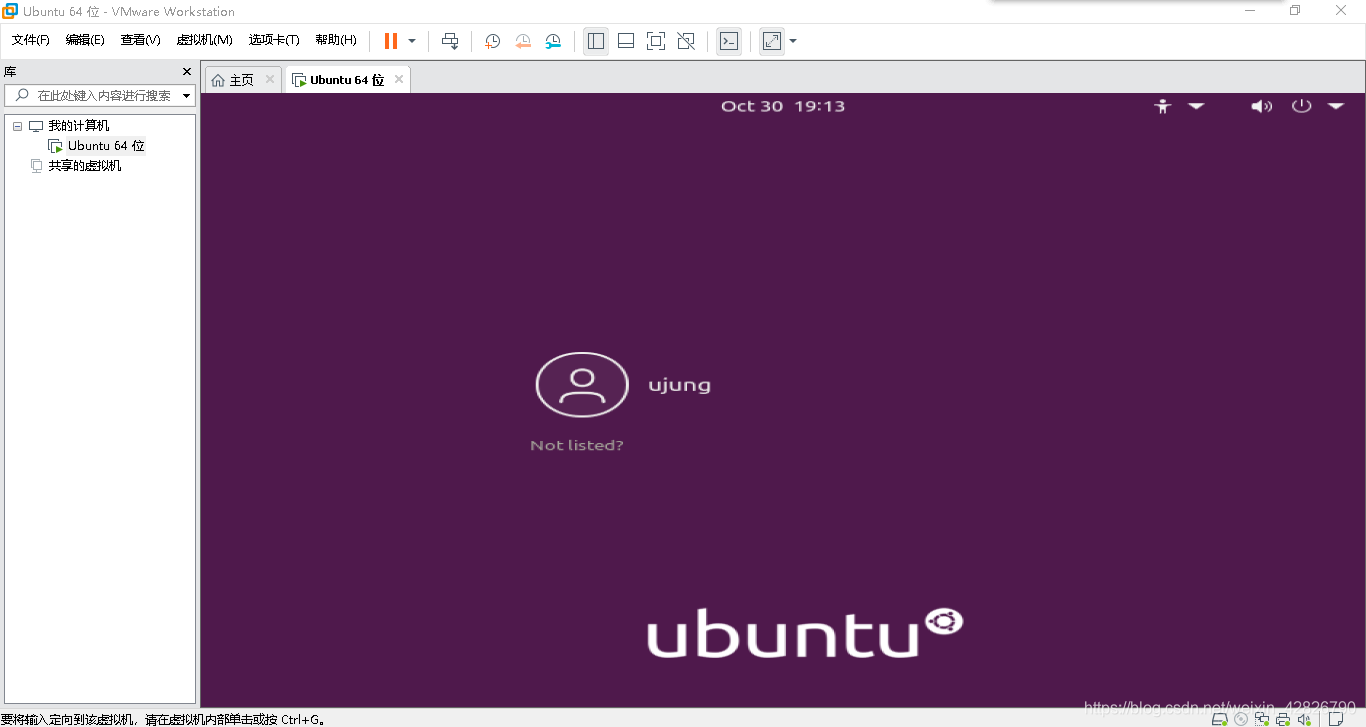Open the 编辑(E) menu
1366x727 pixels.
[x=85, y=40]
